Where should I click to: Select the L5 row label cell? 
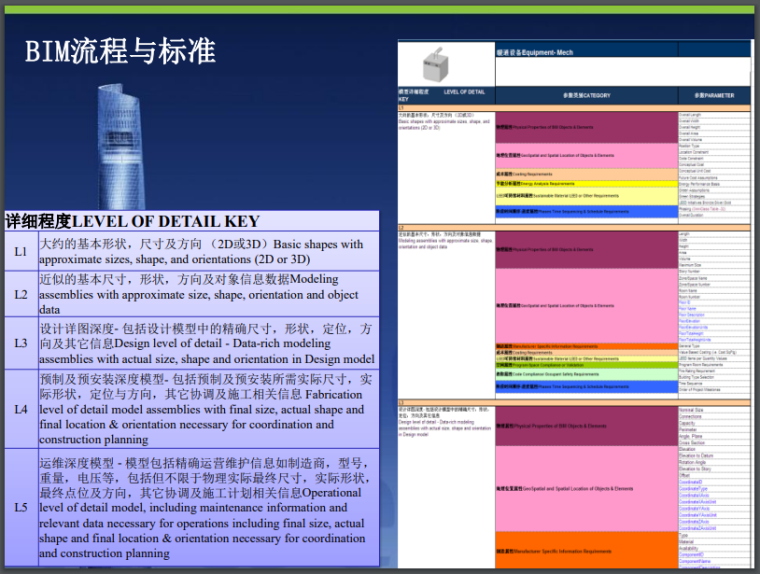pyautogui.click(x=21, y=507)
